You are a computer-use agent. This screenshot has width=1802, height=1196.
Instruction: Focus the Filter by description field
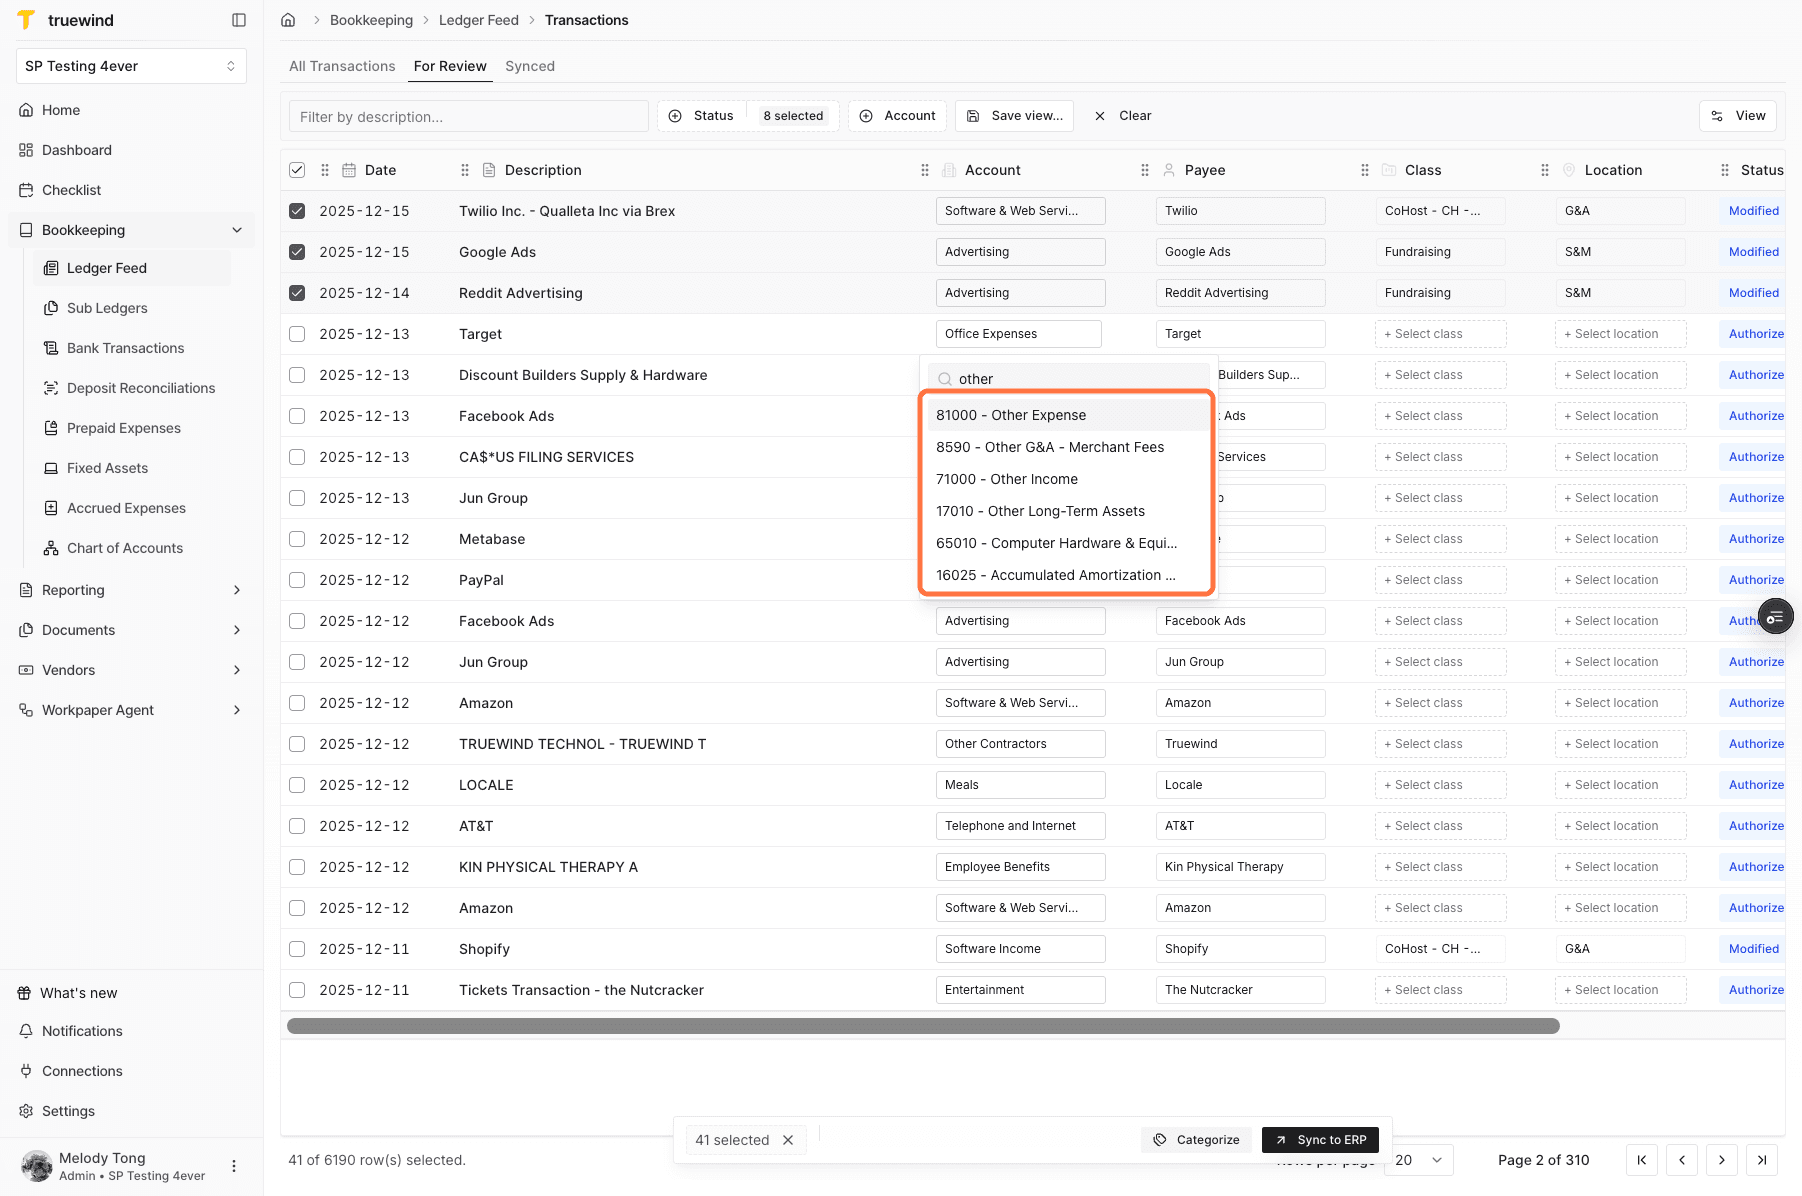click(469, 116)
